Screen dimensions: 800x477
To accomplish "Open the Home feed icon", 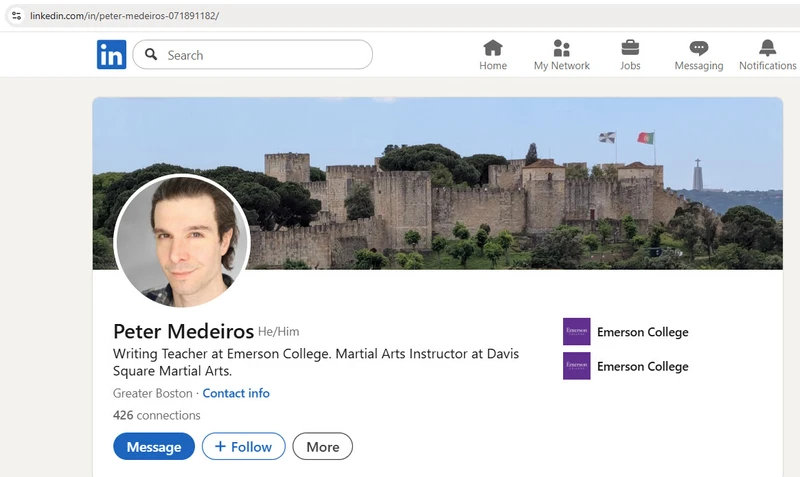I will tap(493, 48).
